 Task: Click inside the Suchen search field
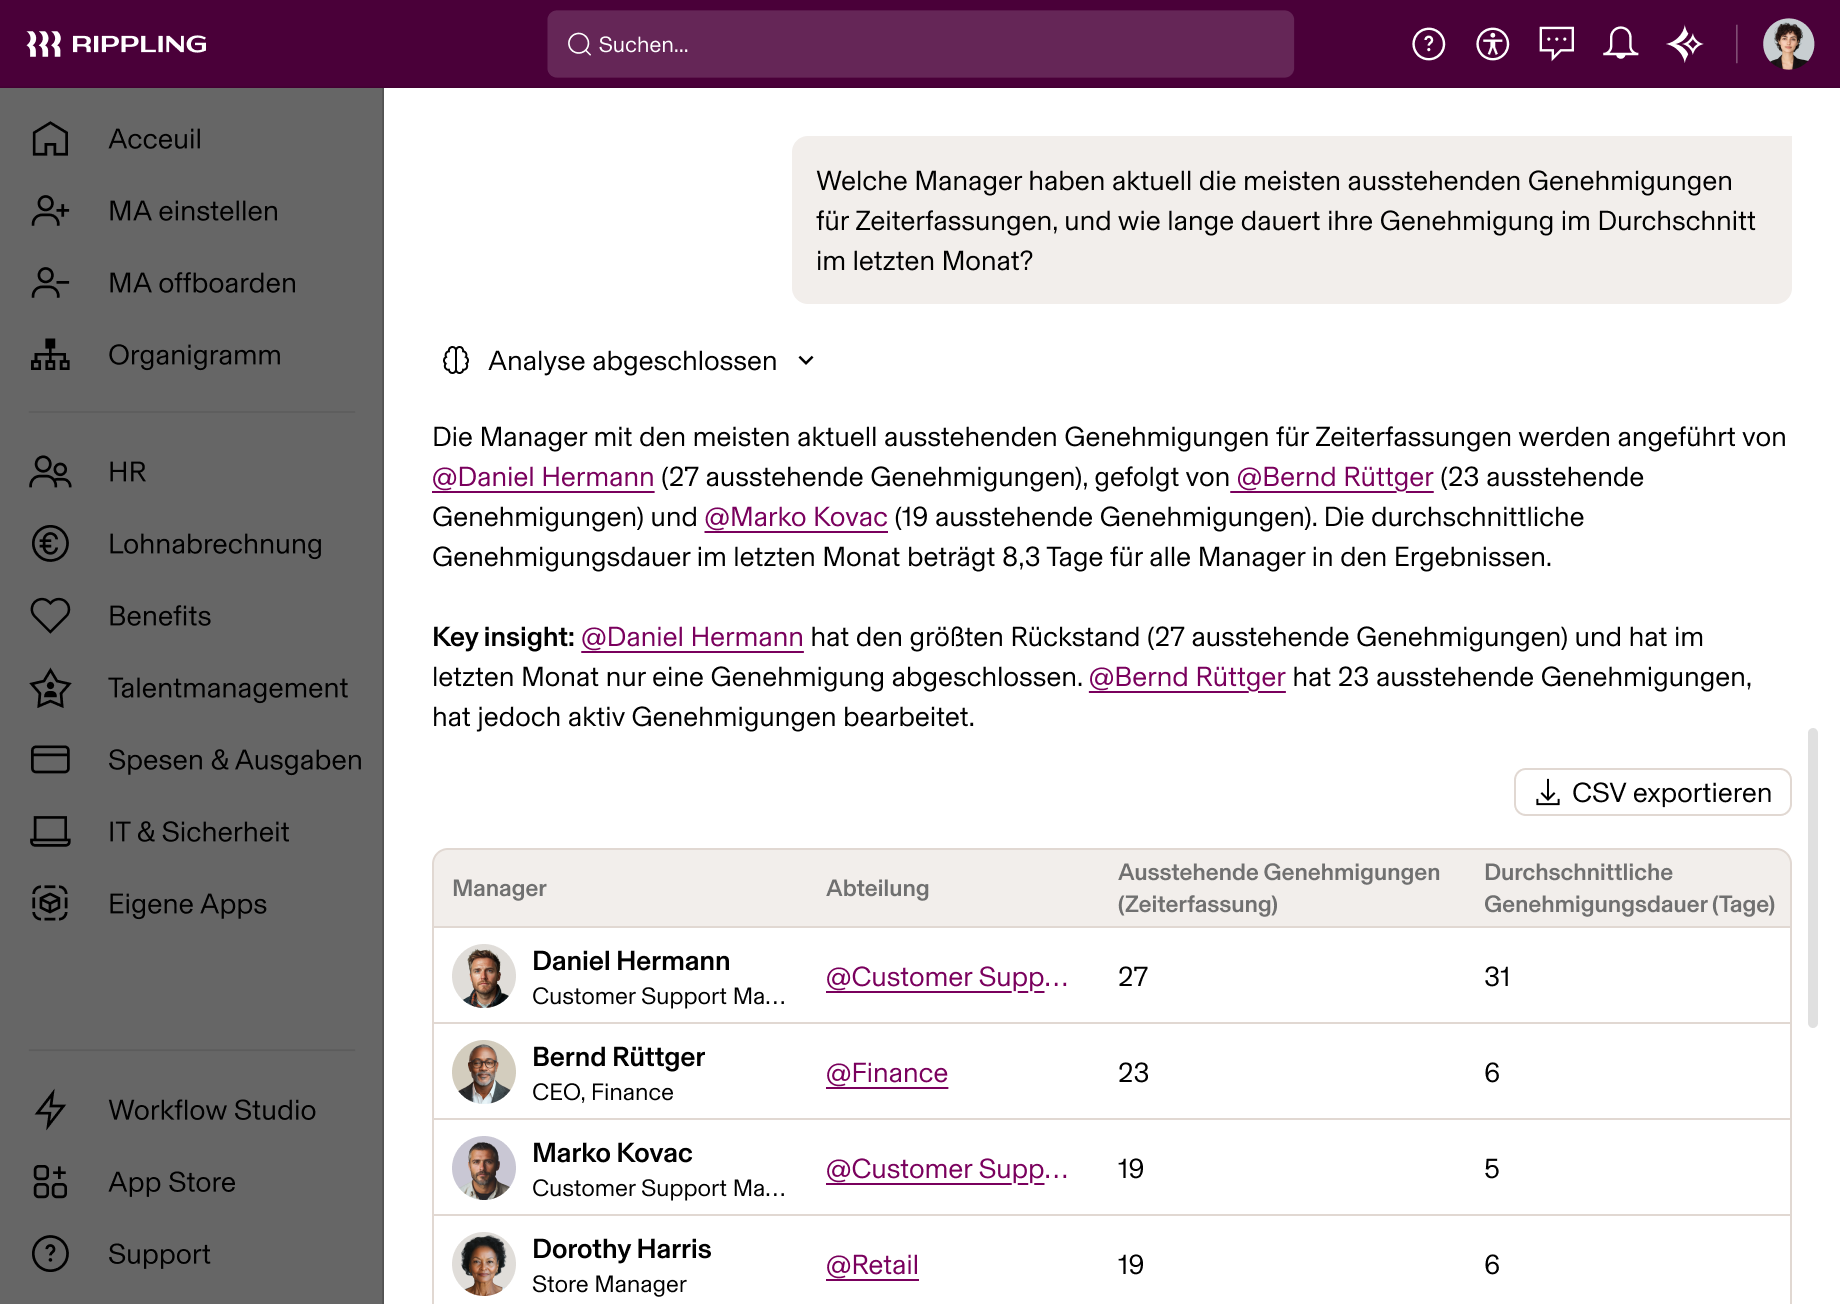click(x=919, y=44)
